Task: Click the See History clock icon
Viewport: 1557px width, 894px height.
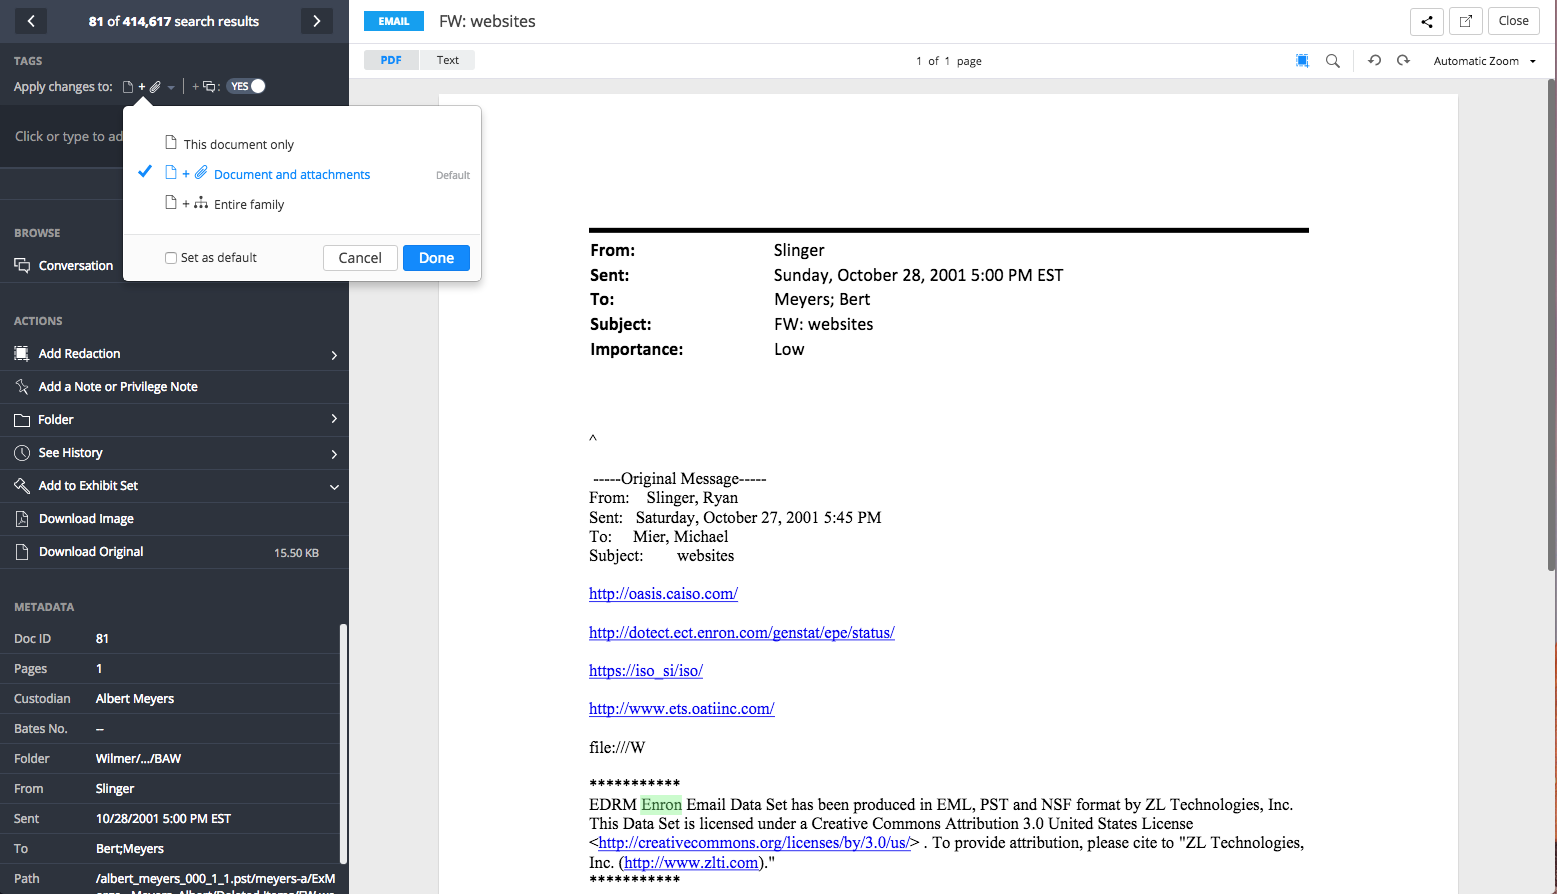Action: tap(22, 453)
